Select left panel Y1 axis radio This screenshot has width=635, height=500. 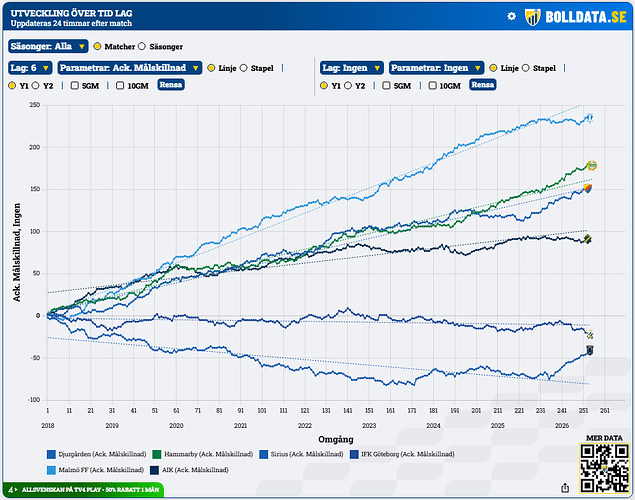[12, 85]
